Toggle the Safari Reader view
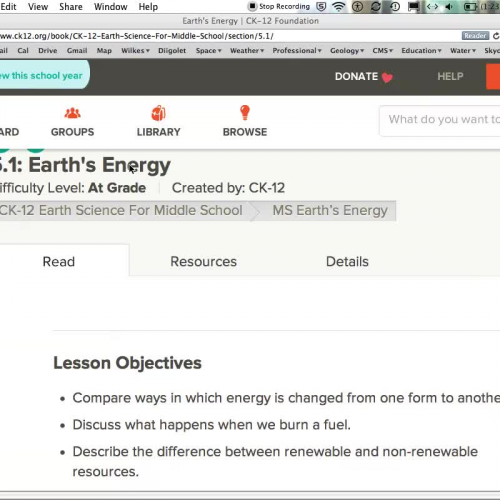The image size is (500, 500). (x=475, y=36)
